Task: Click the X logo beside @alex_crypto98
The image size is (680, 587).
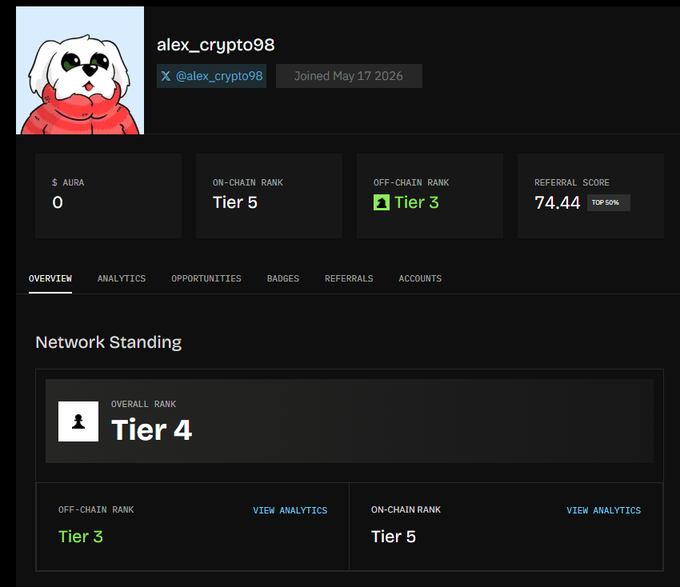Action: [x=165, y=76]
